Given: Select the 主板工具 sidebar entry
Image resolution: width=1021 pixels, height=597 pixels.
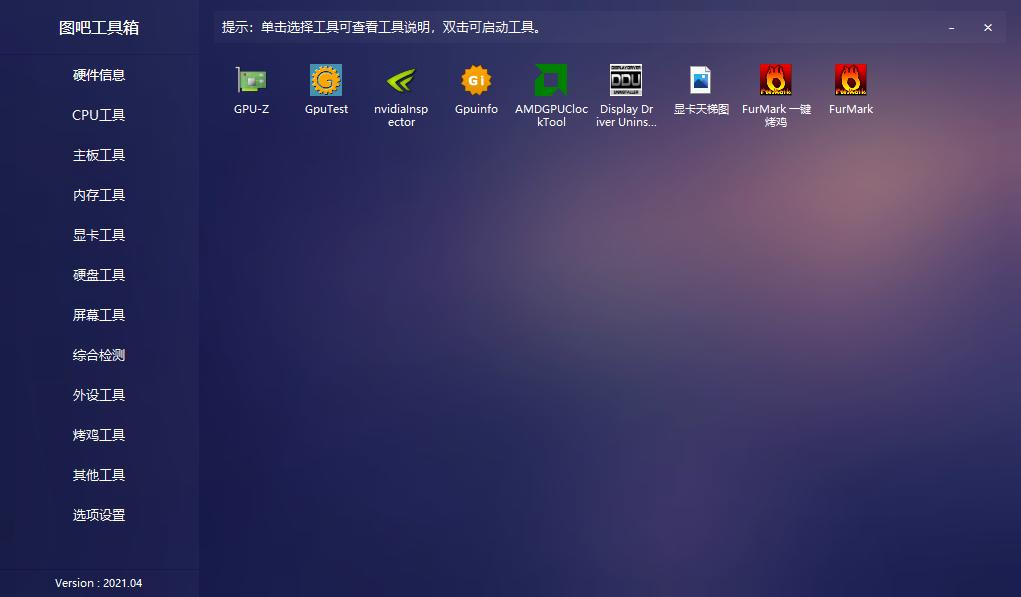Looking at the screenshot, I should [x=99, y=155].
